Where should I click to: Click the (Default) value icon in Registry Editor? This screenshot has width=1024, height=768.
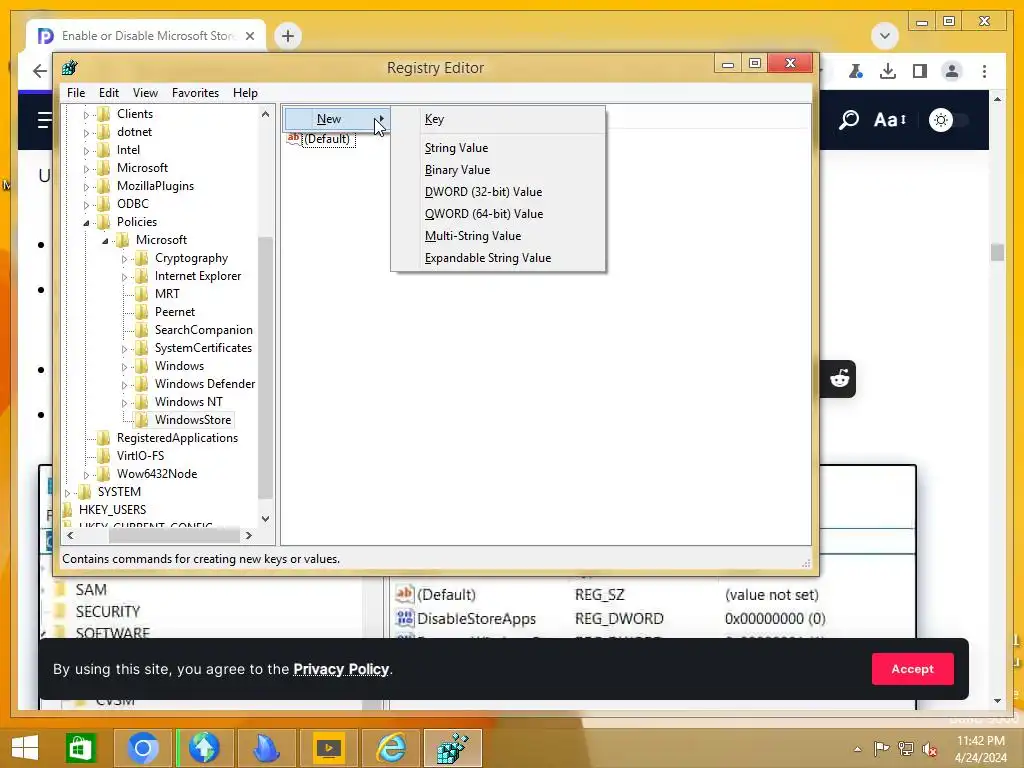pos(294,138)
